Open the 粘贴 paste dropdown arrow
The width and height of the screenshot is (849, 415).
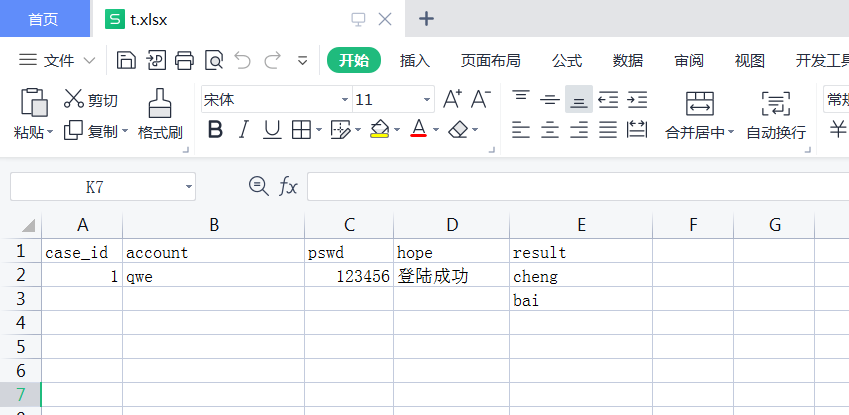click(50, 132)
